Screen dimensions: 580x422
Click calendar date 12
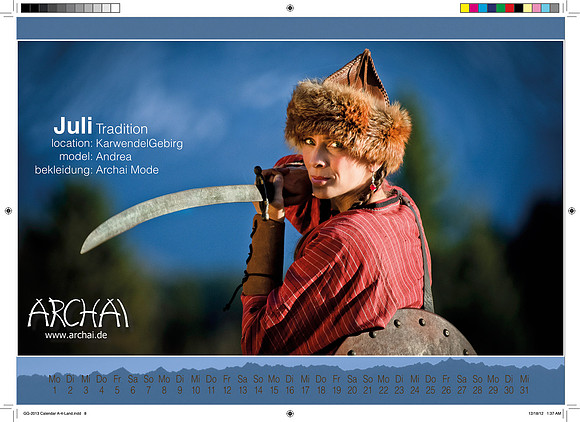point(227,390)
